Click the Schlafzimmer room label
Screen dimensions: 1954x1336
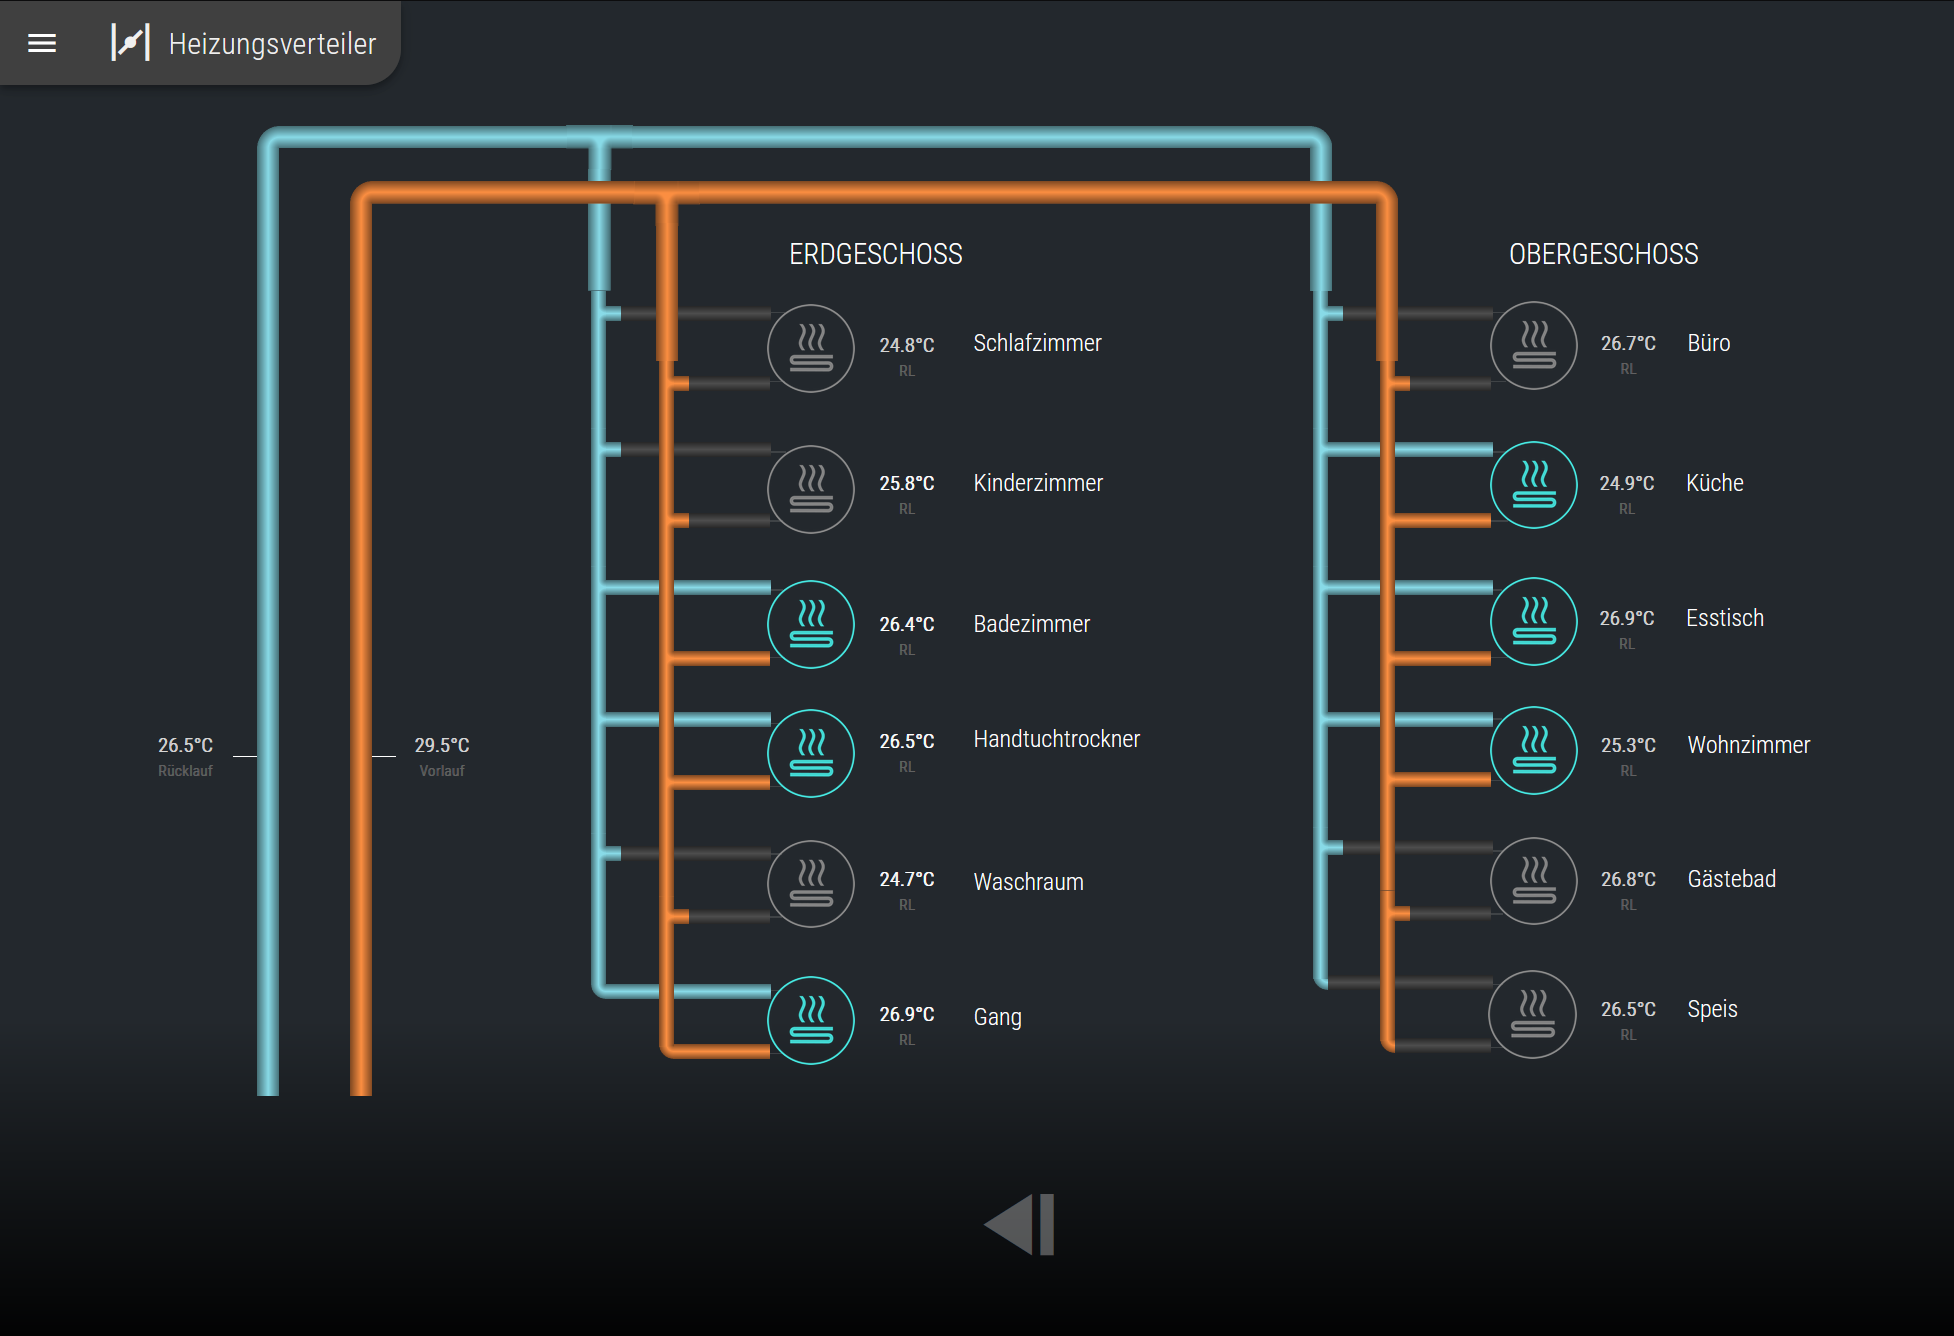pyautogui.click(x=1037, y=343)
